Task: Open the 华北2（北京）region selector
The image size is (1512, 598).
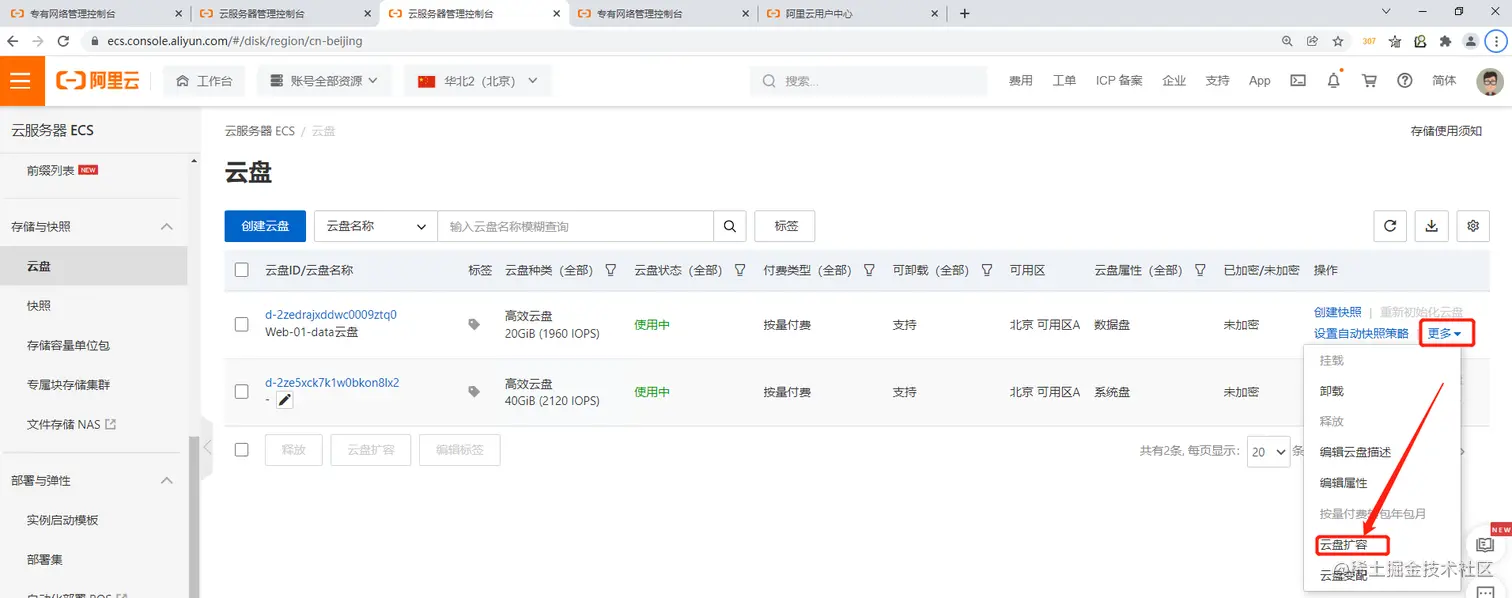Action: point(477,81)
